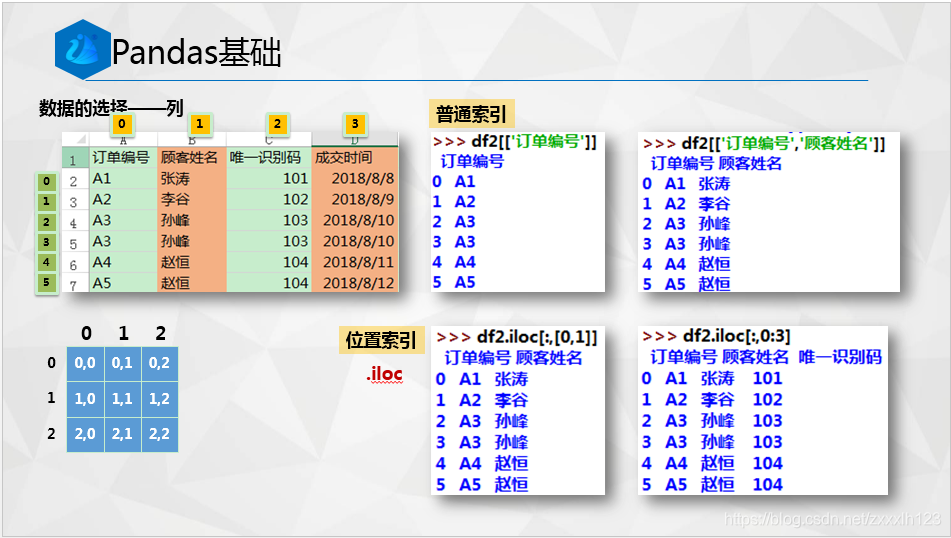
Task: Click the A4 cell in the Excel table
Action: (x=123, y=262)
